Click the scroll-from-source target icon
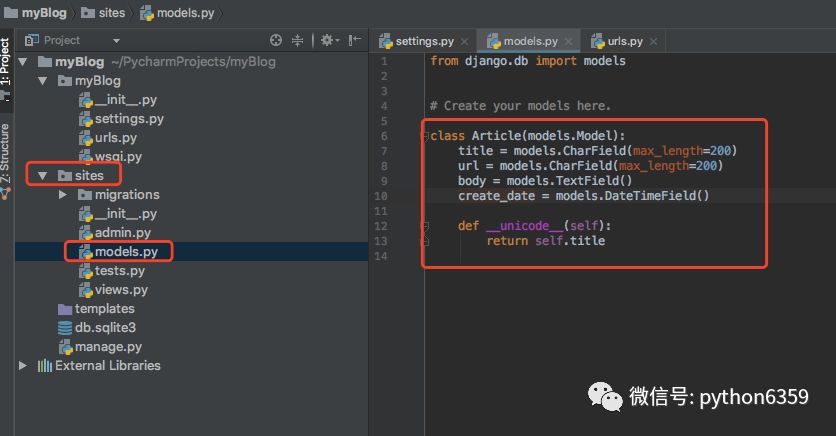Viewport: 836px width, 436px height. tap(276, 40)
